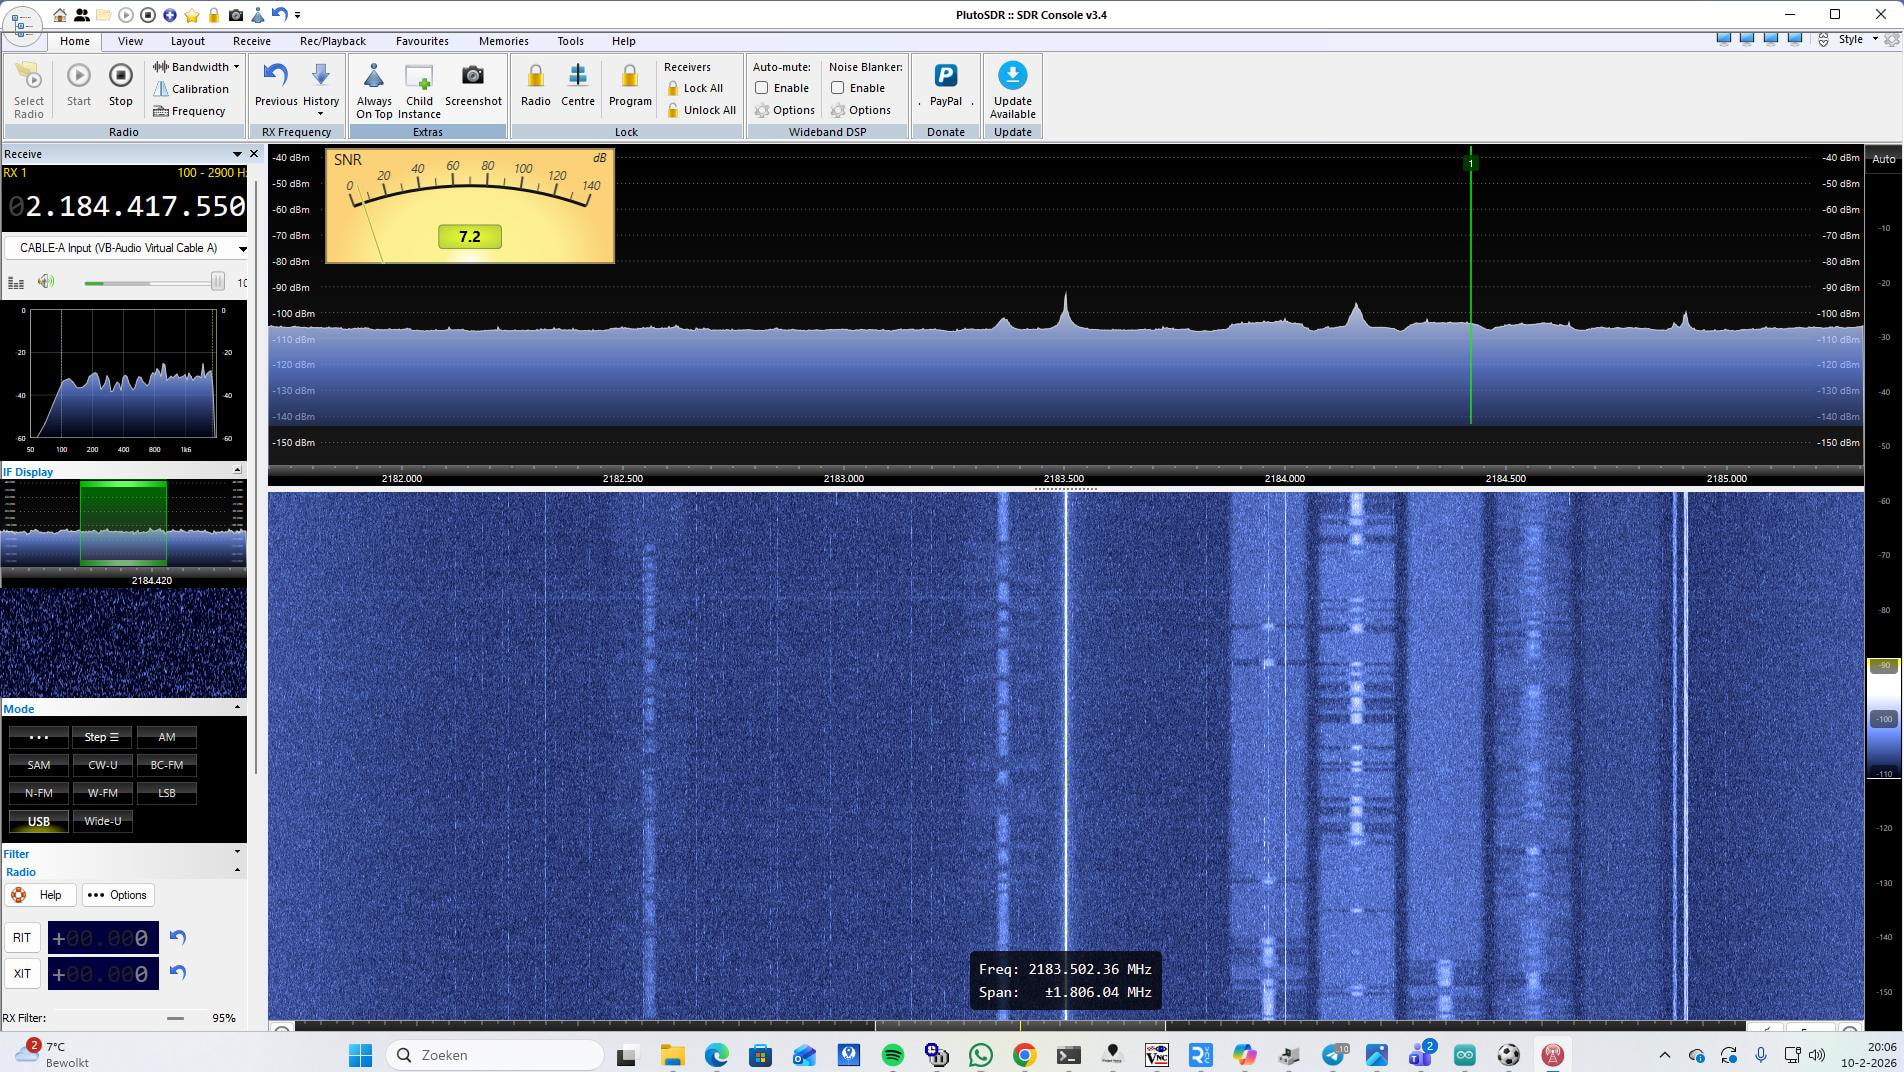1904x1072 pixels.
Task: Open the History dropdown arrow
Action: click(x=320, y=114)
